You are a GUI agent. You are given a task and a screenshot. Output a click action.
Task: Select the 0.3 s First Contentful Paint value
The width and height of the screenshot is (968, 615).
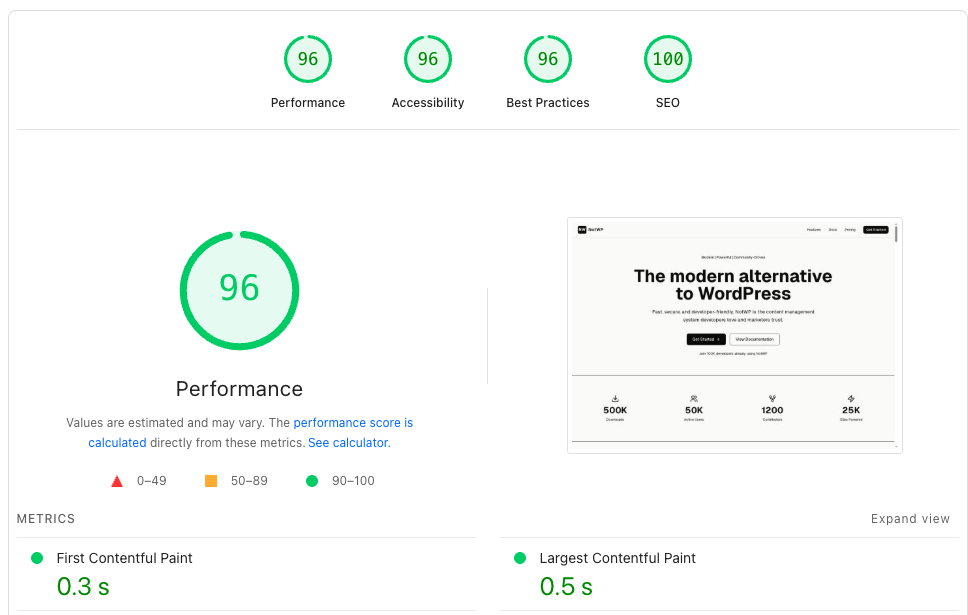[x=83, y=586]
